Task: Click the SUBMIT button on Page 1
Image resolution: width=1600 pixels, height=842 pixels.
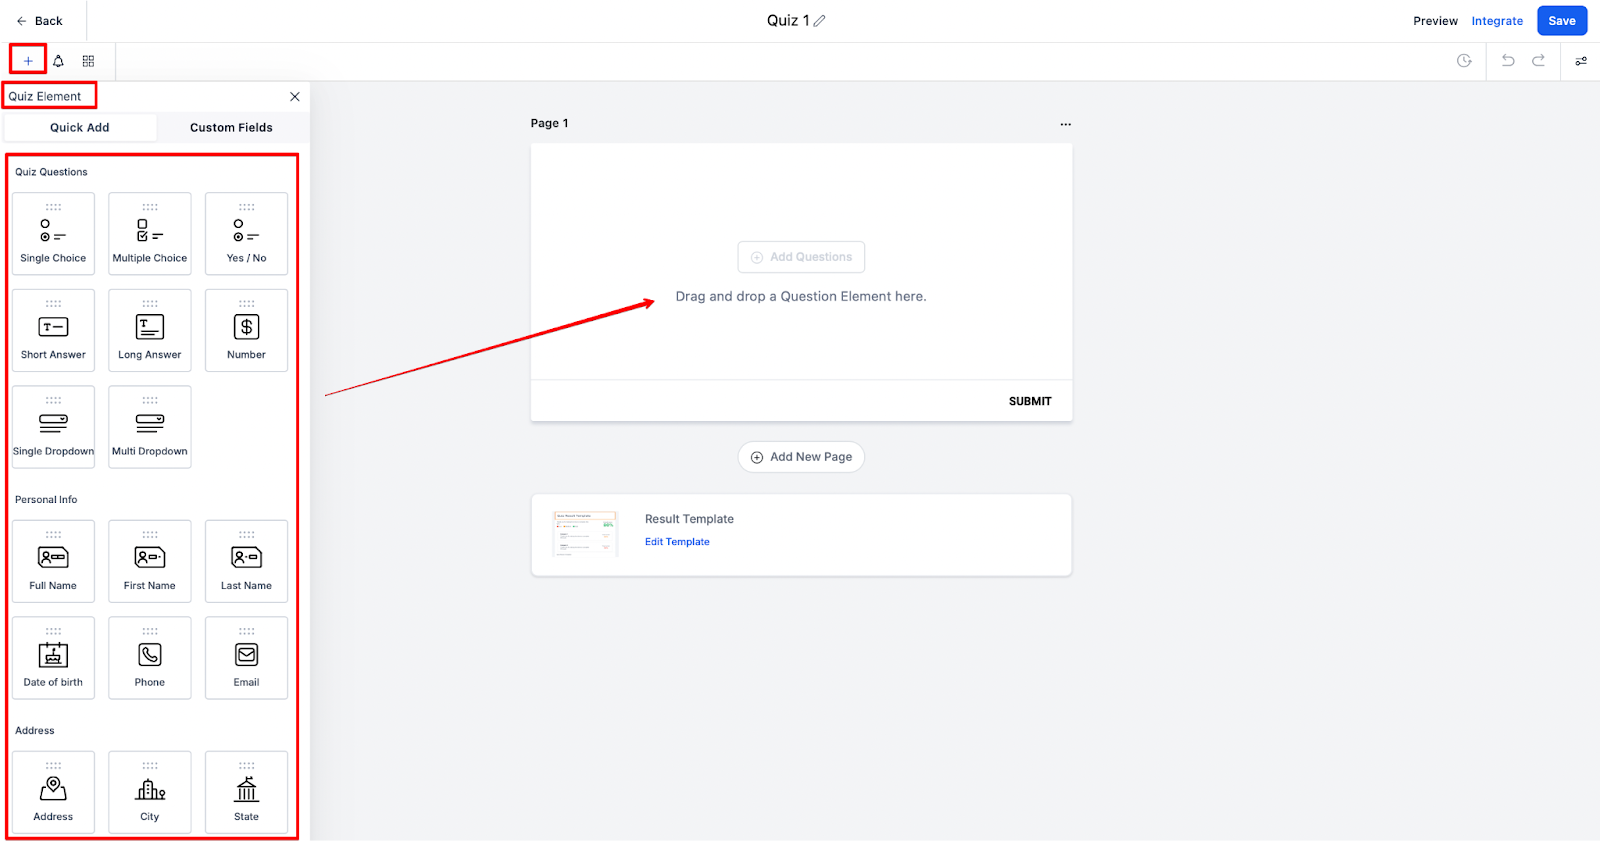Action: 1030,401
